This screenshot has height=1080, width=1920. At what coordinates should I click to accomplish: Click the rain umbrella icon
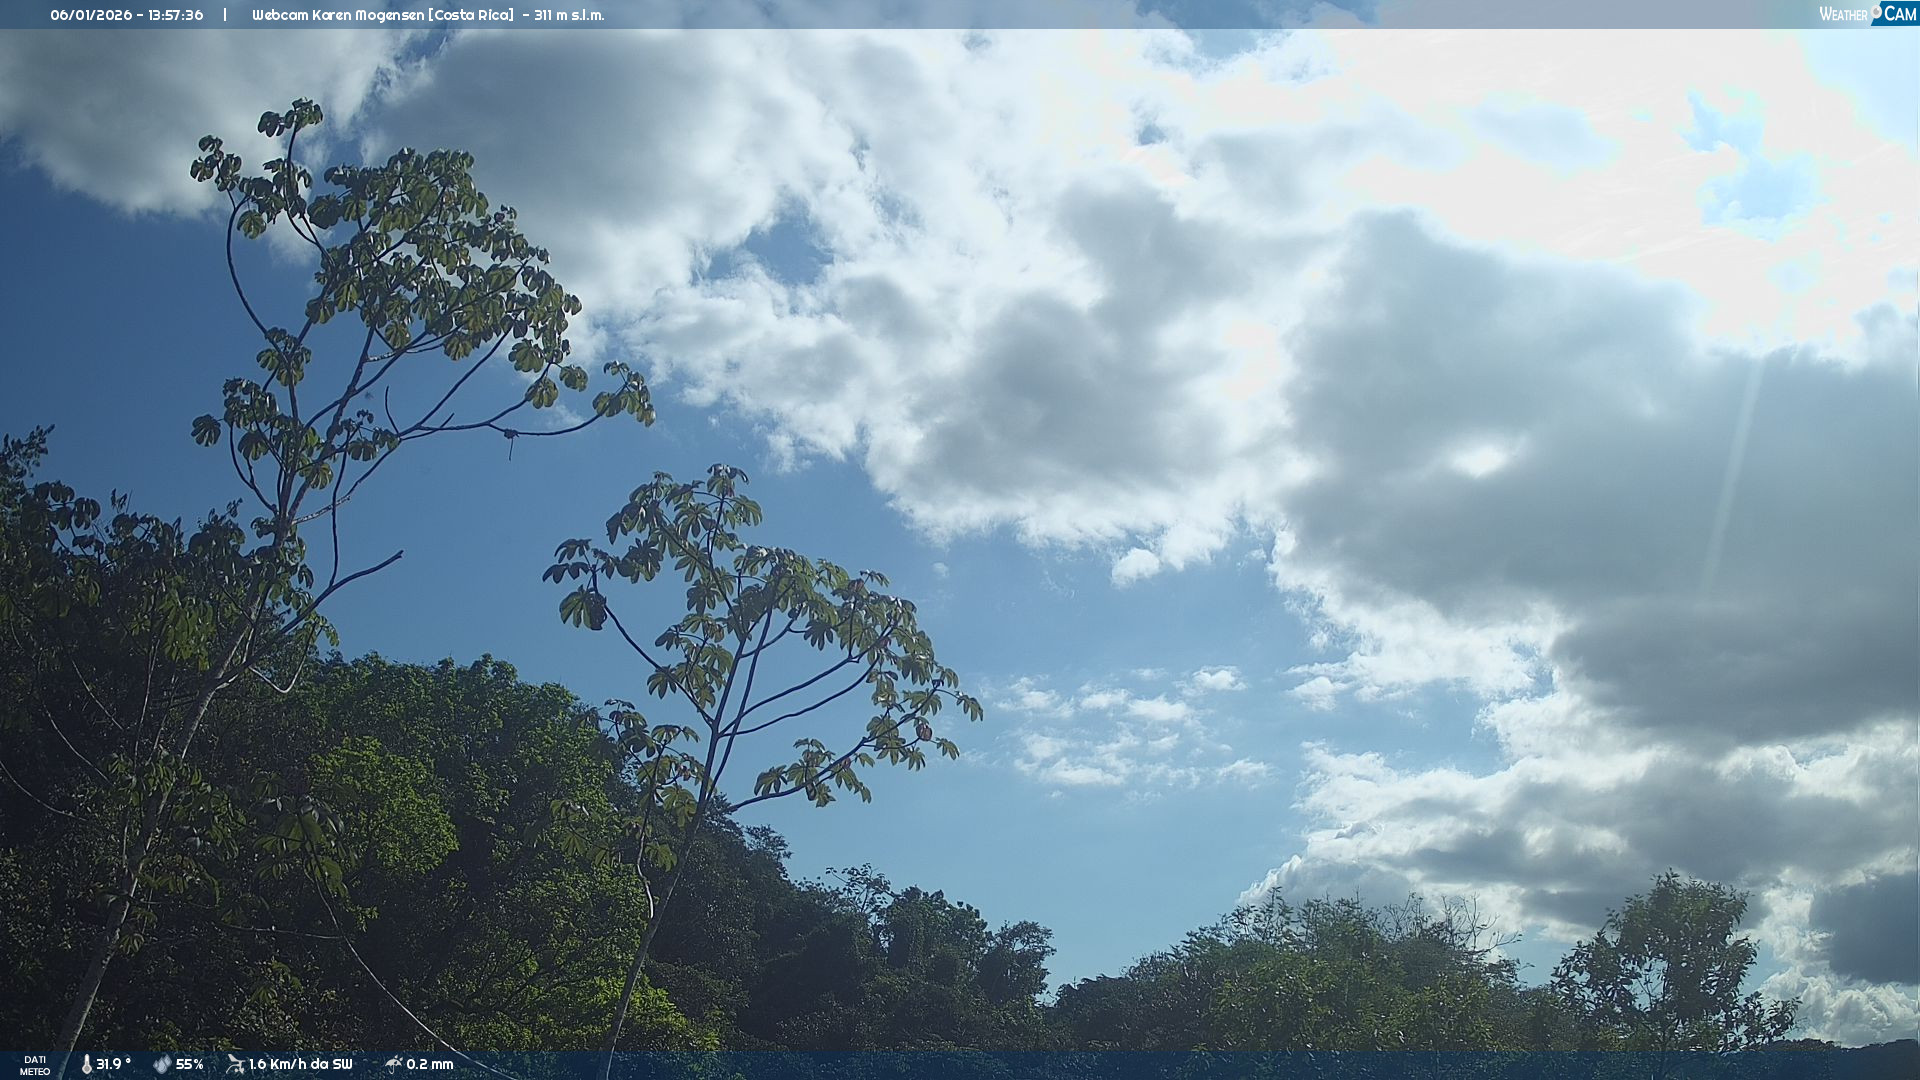[x=393, y=1064]
